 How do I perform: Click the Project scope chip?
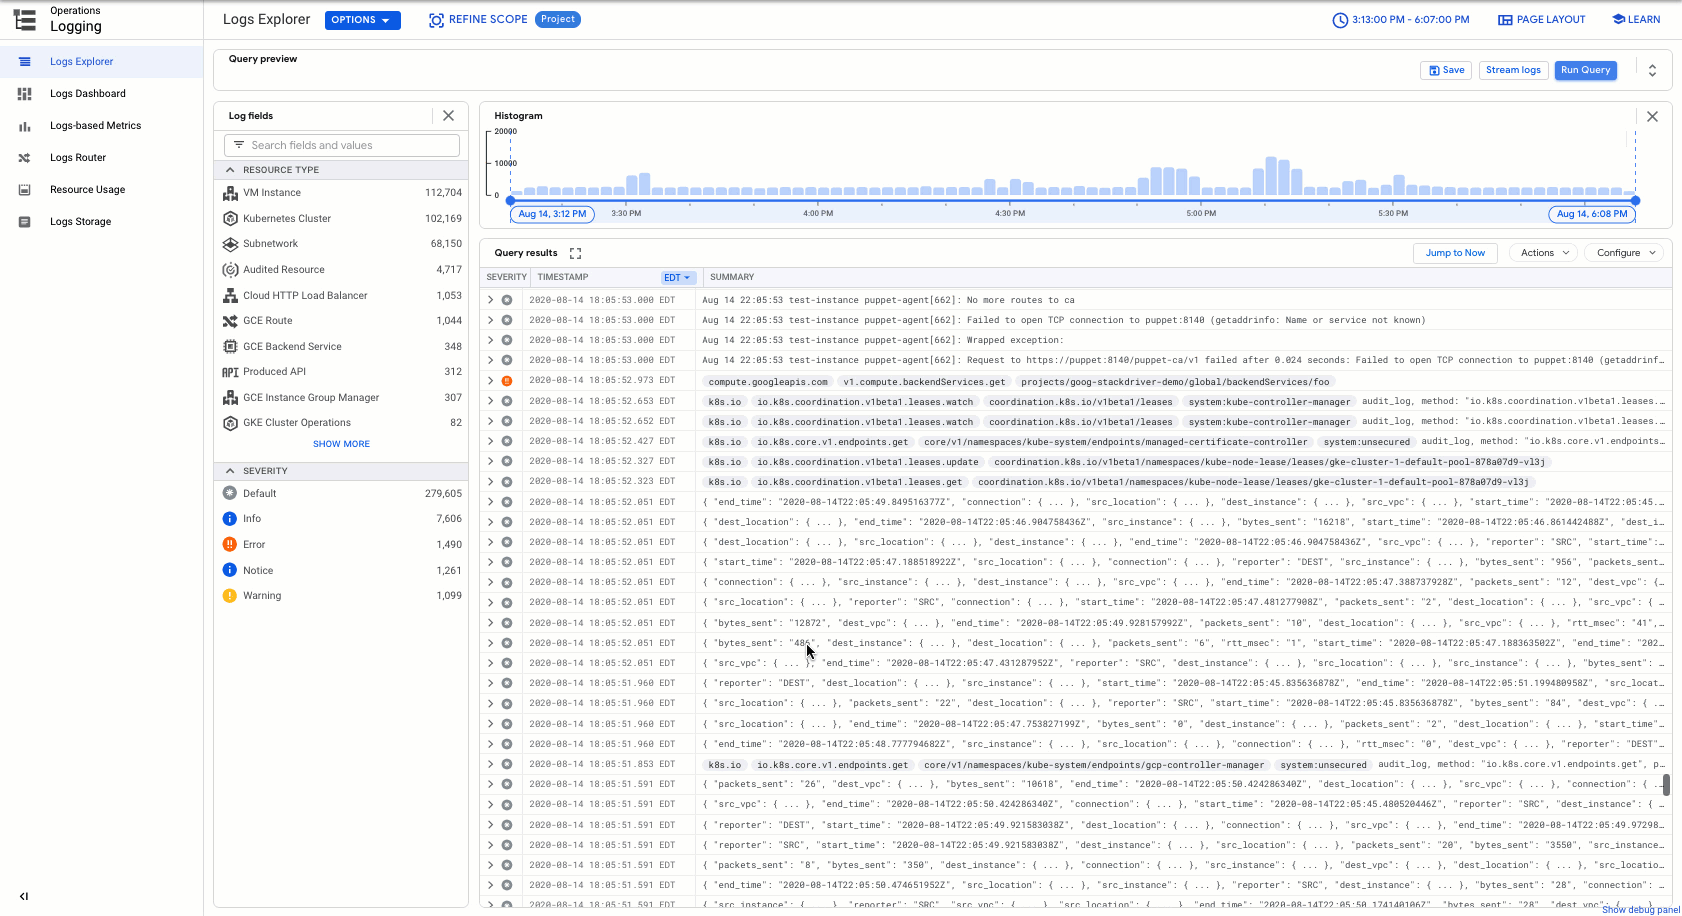click(x=558, y=19)
